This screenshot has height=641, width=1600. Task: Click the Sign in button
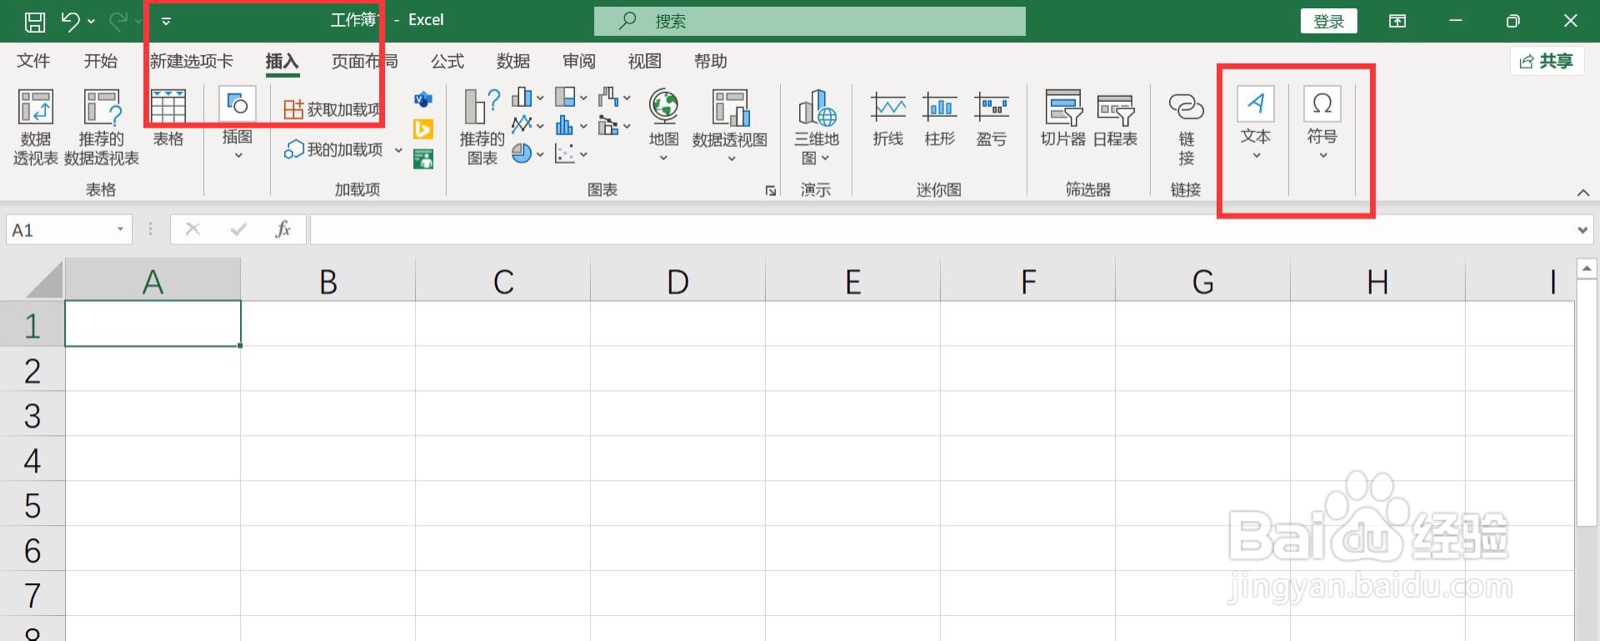1328,21
